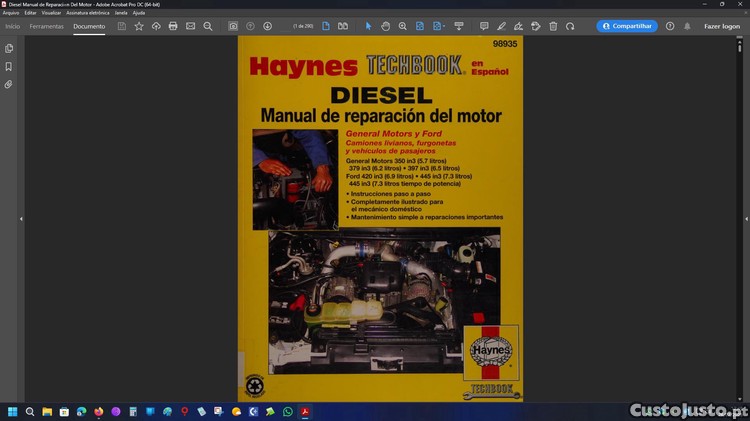Select the Hand pan tool
750x421 pixels.
point(385,26)
